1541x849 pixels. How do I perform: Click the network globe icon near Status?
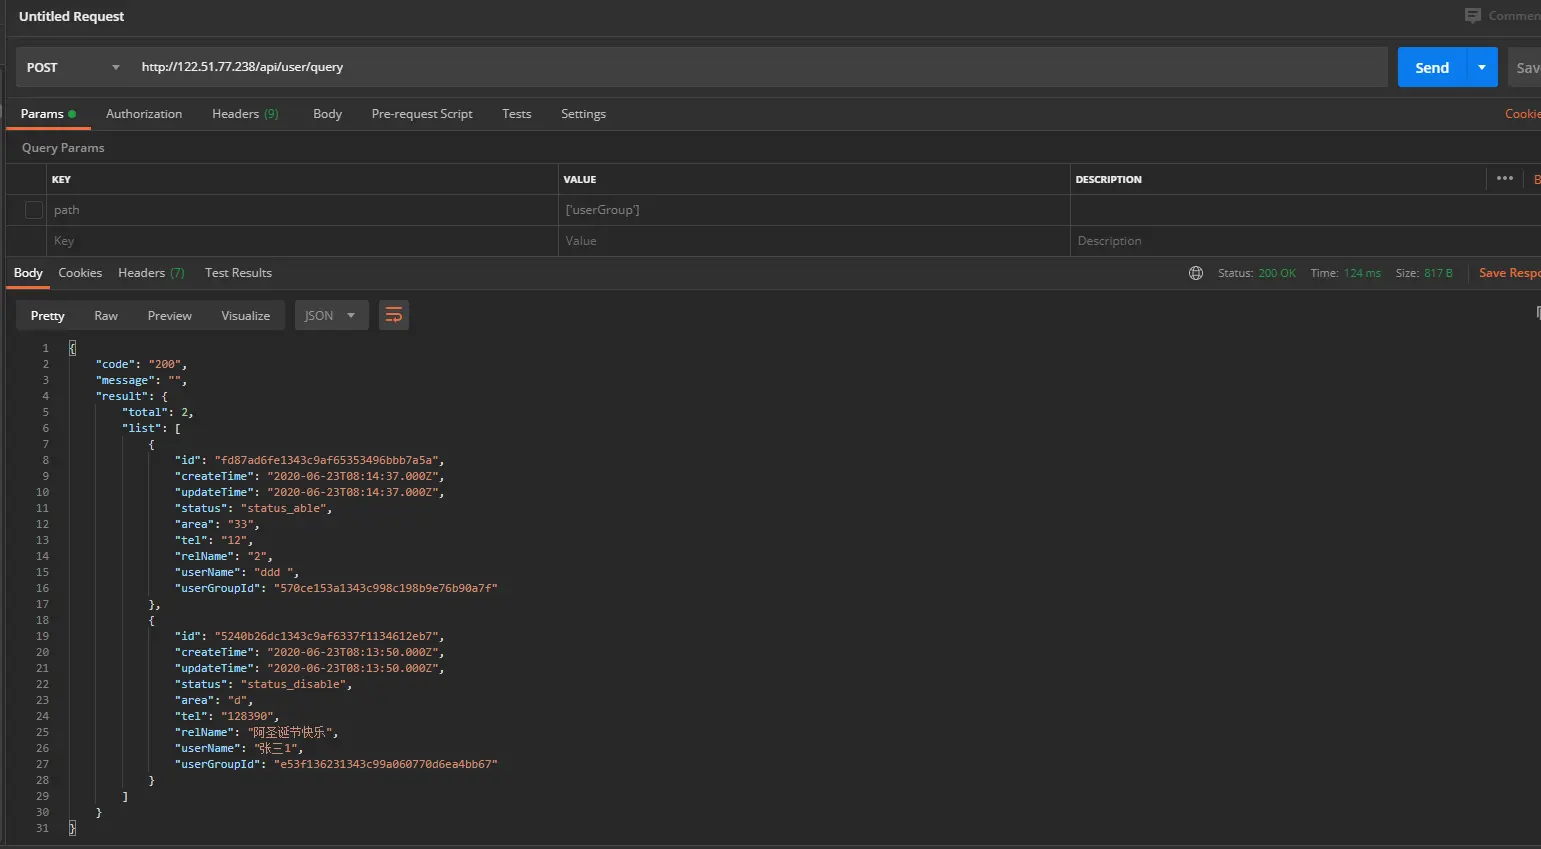(x=1196, y=273)
